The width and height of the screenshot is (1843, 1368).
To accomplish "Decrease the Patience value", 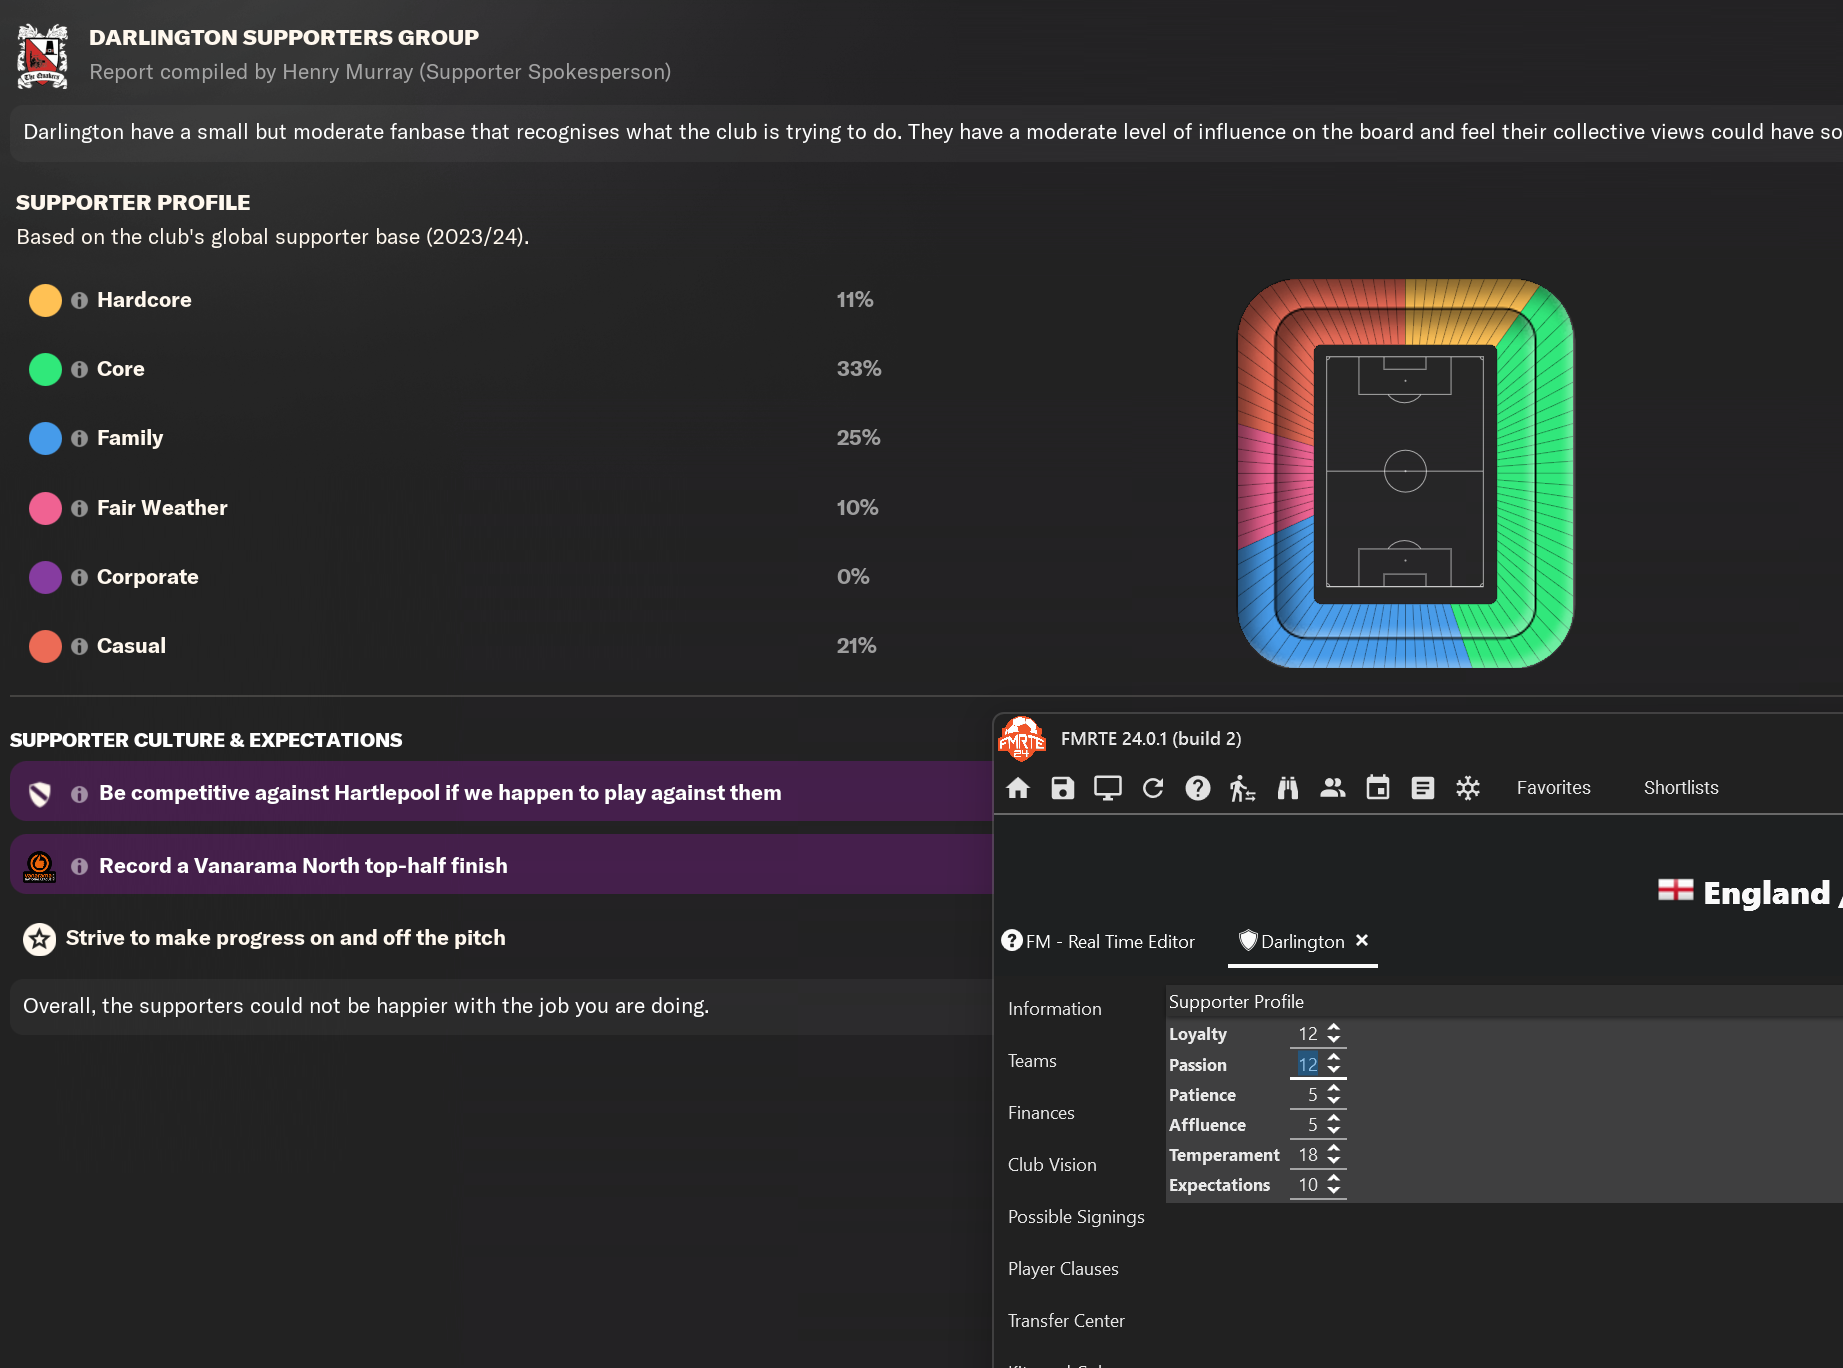I will (1334, 1101).
